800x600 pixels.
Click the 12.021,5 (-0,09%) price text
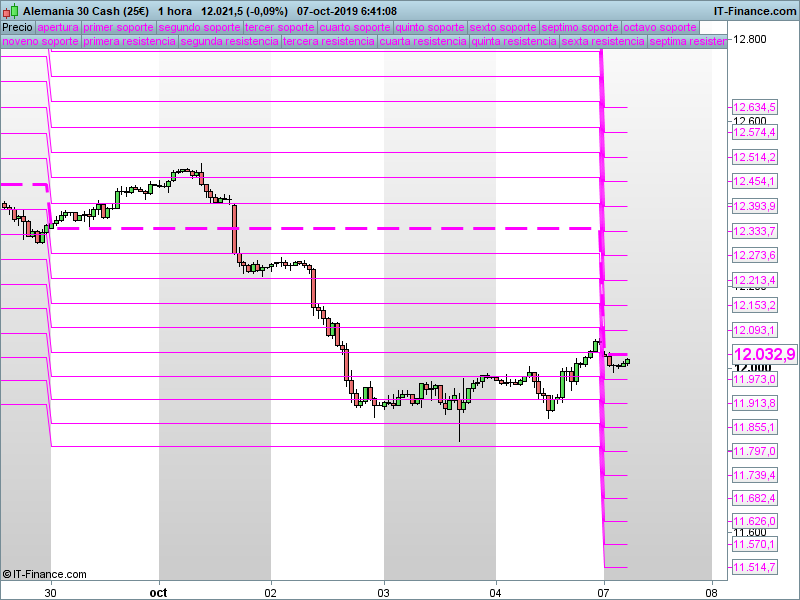point(244,11)
